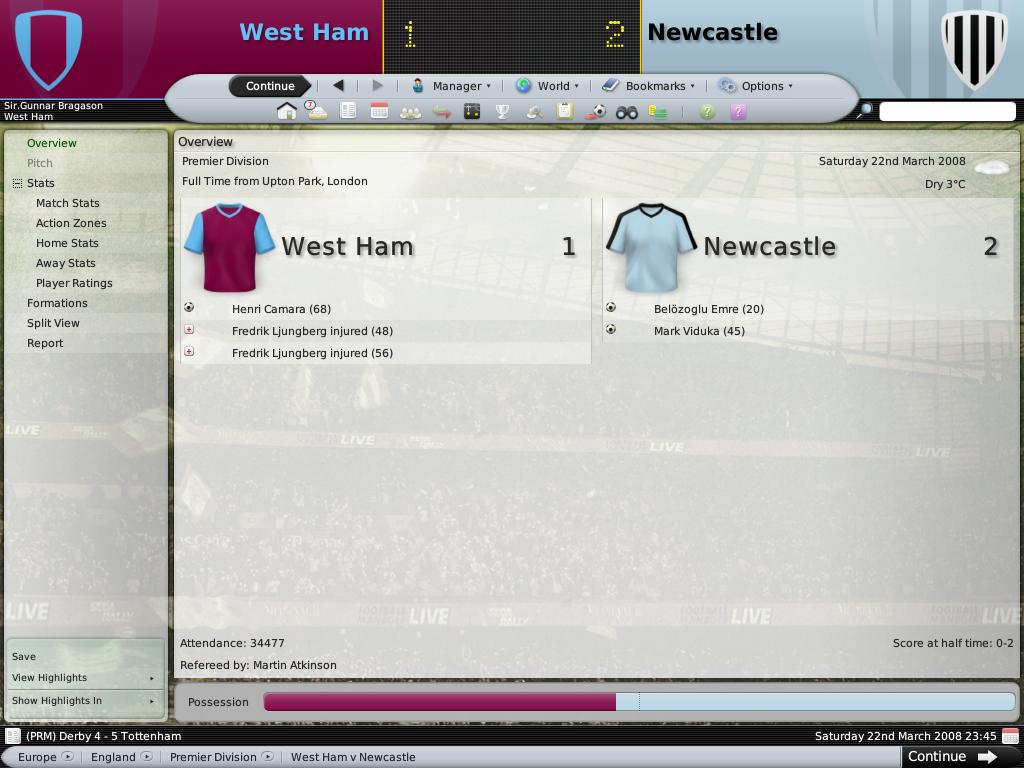Open the inbox with 7 messages
This screenshot has height=768, width=1024.
317,111
